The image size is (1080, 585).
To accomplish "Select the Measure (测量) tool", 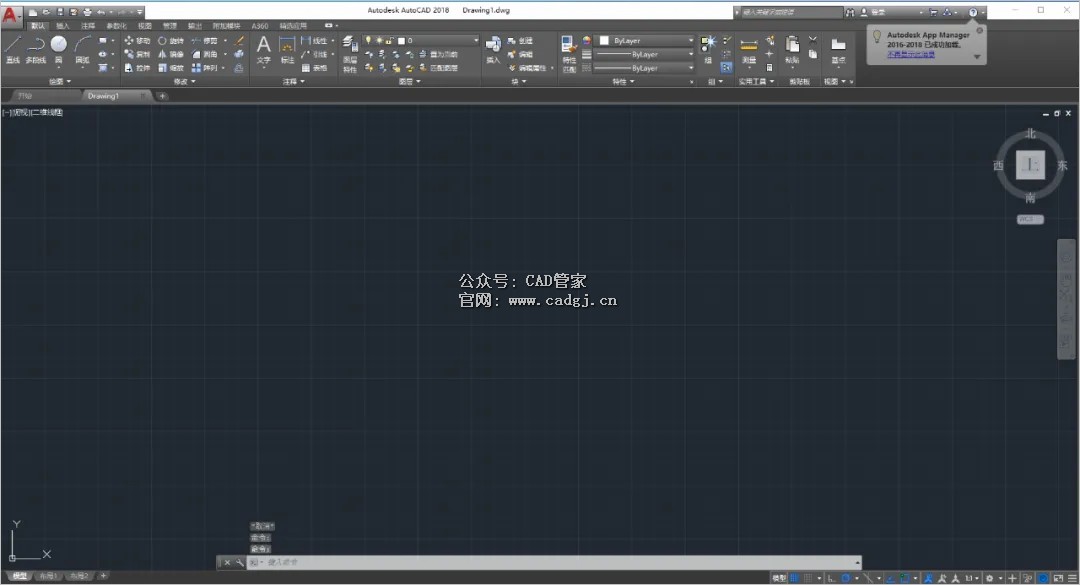I will pos(749,50).
